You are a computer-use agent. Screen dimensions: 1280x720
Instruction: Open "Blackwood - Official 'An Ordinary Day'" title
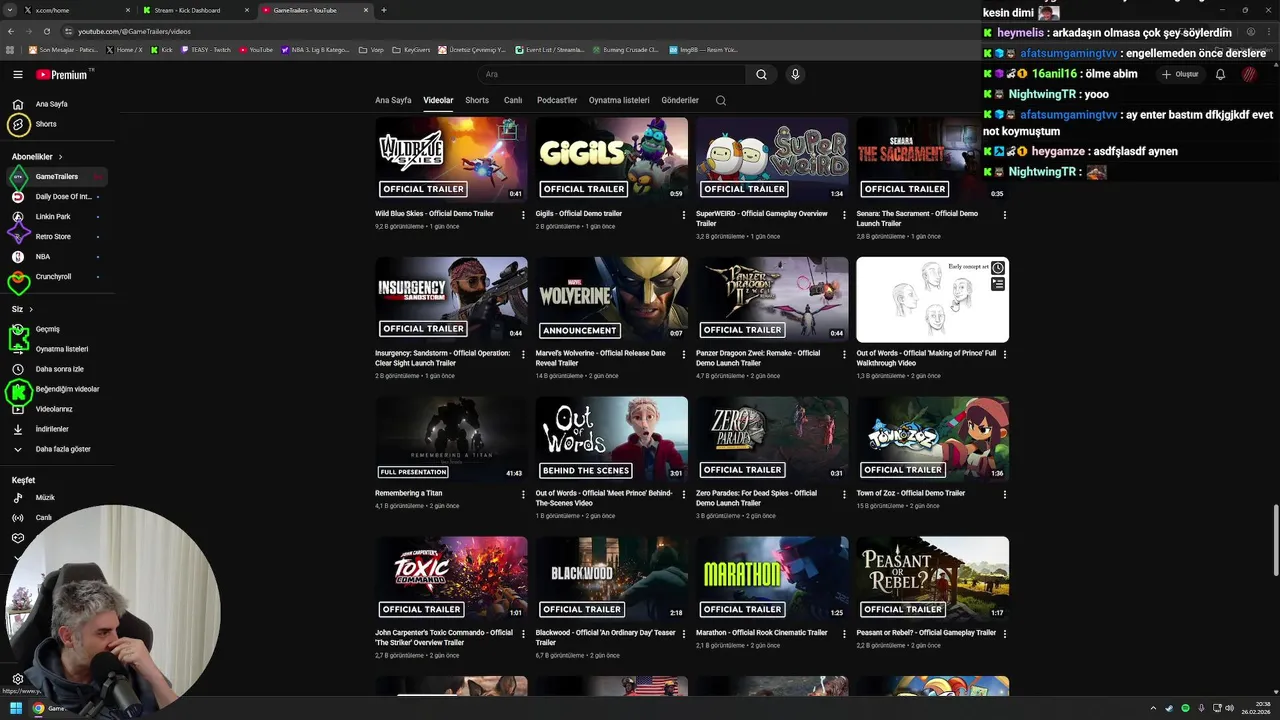(606, 638)
